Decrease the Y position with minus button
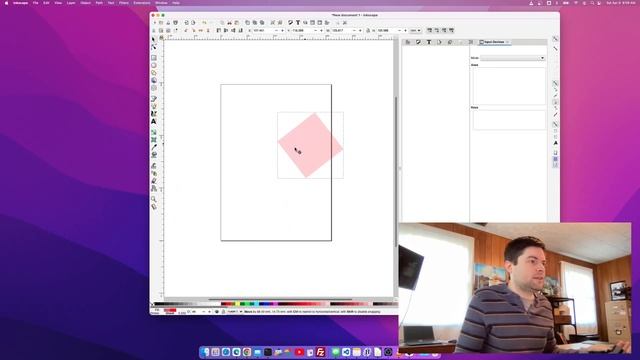Screen dimensions: 640x360 point(315,31)
